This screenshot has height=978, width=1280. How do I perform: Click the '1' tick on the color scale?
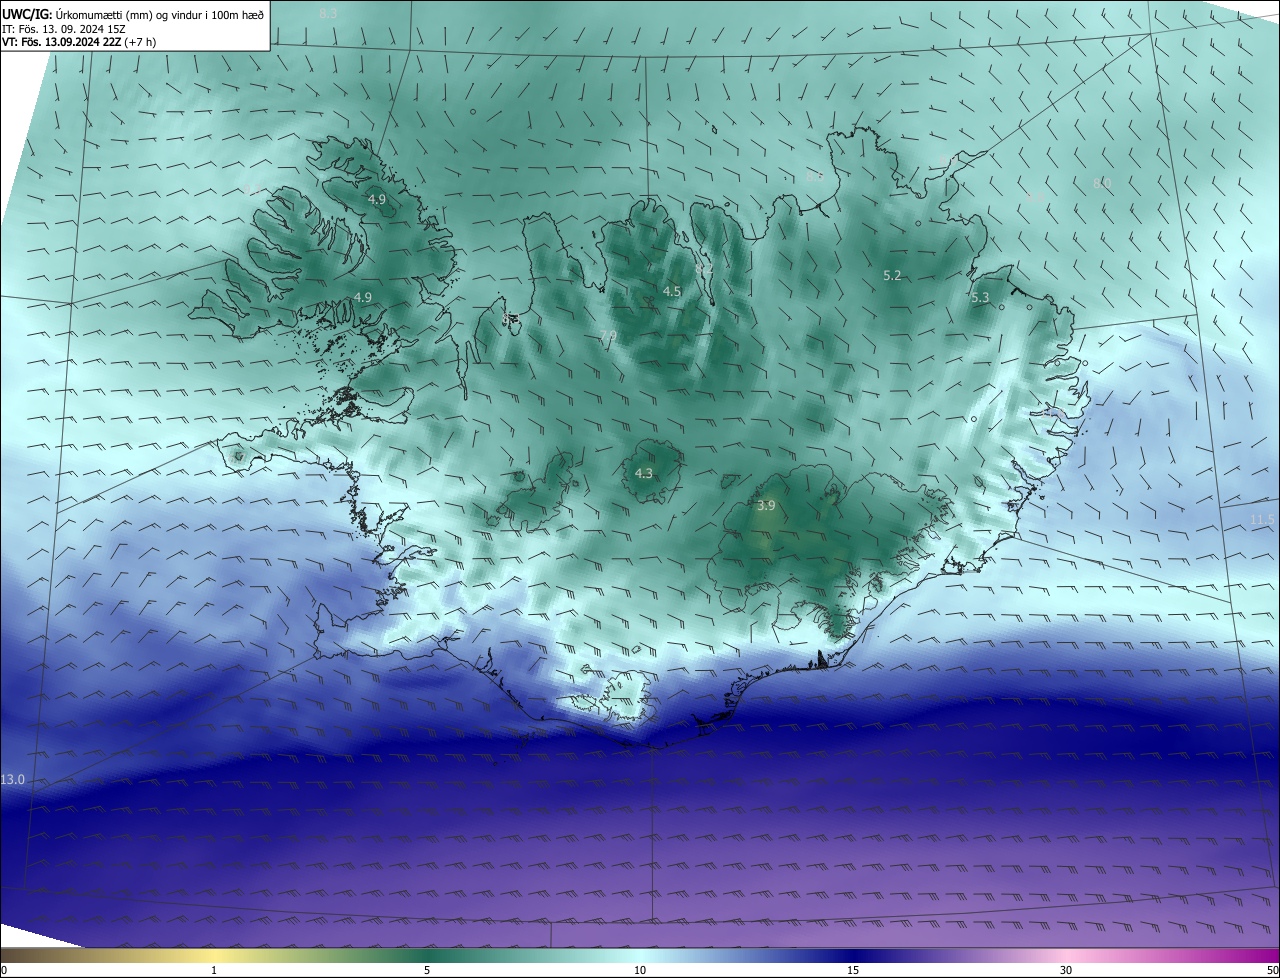pyautogui.click(x=214, y=970)
